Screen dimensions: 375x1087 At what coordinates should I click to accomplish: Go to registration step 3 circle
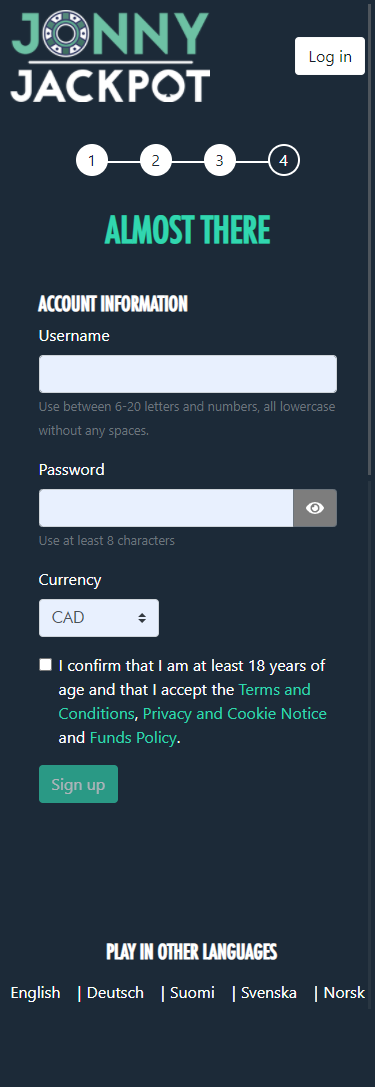click(x=220, y=162)
